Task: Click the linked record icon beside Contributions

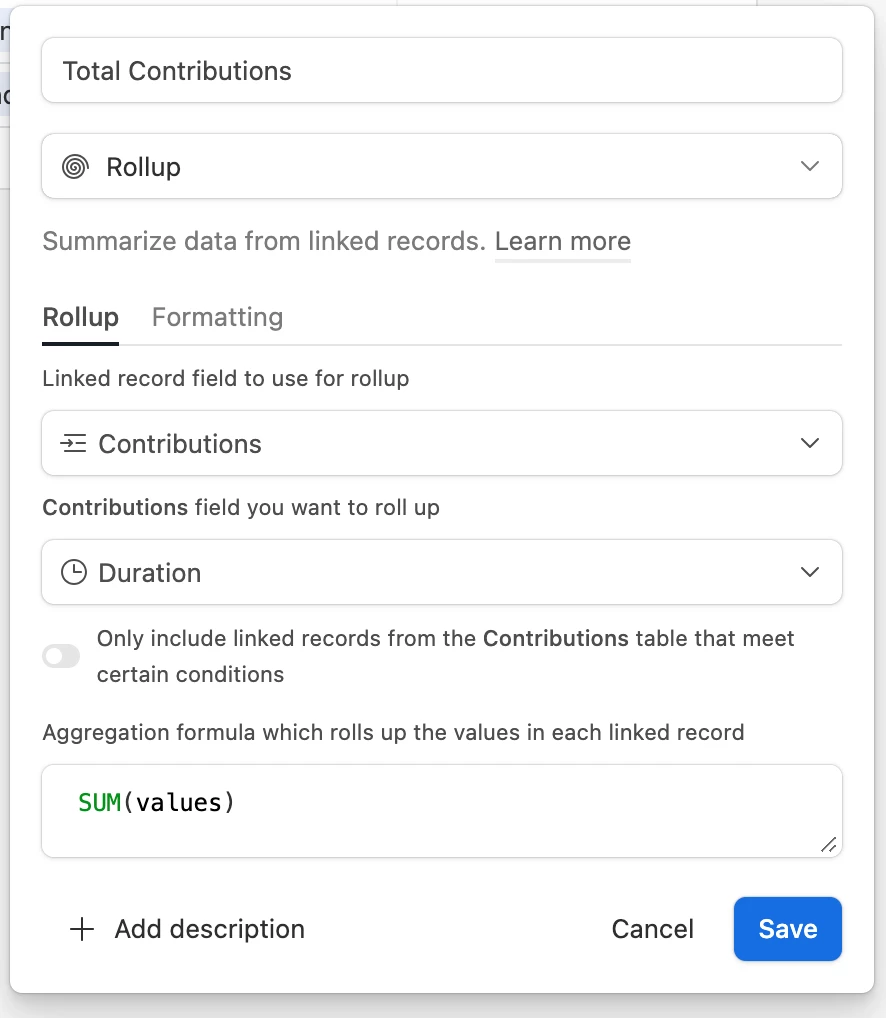Action: click(73, 444)
